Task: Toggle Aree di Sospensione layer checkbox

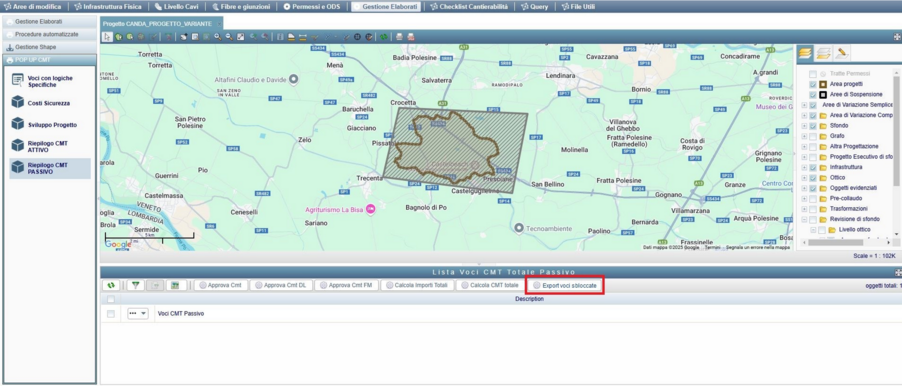Action: [812, 95]
